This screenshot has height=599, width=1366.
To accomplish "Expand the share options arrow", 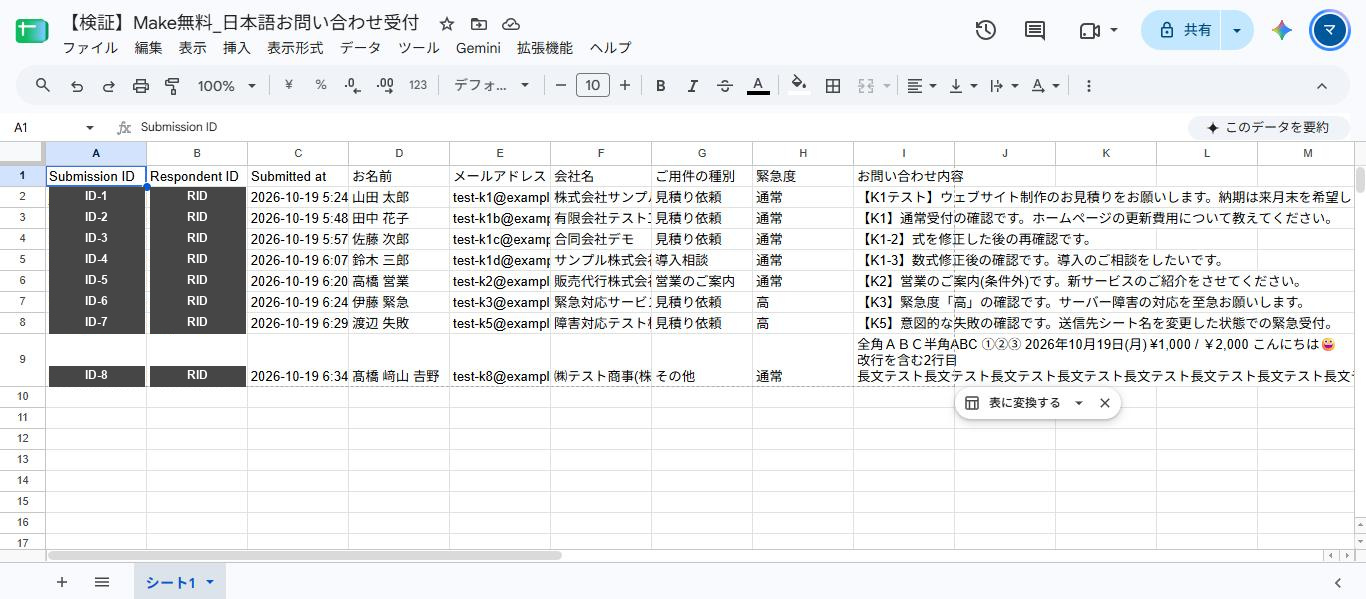I will (1237, 30).
